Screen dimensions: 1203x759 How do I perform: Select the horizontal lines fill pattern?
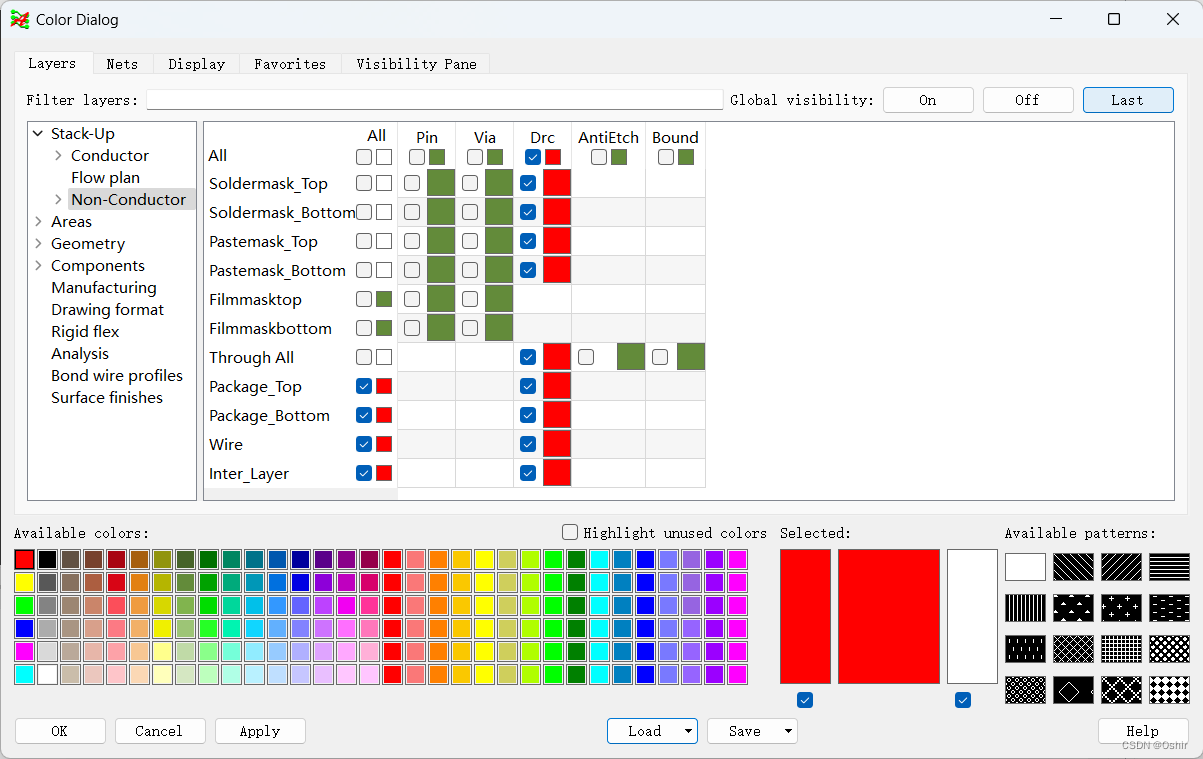coord(1169,567)
